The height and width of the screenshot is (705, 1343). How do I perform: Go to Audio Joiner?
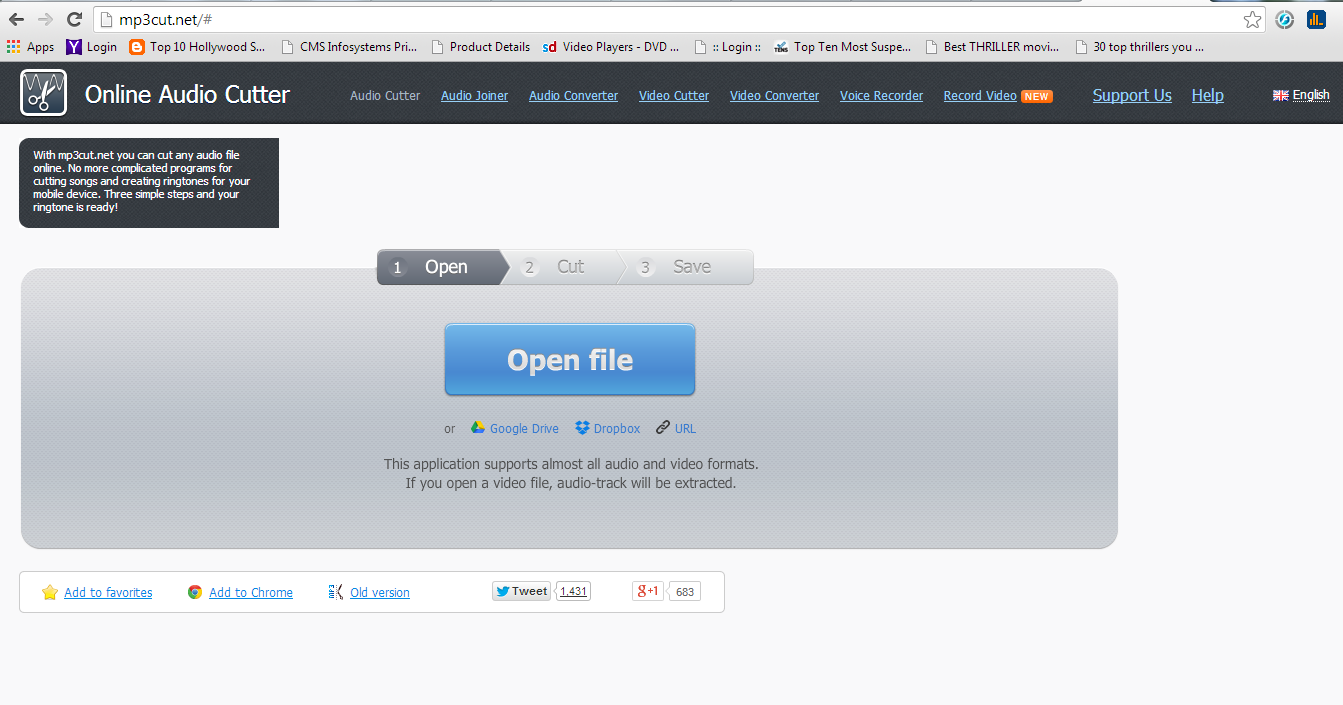pos(474,96)
